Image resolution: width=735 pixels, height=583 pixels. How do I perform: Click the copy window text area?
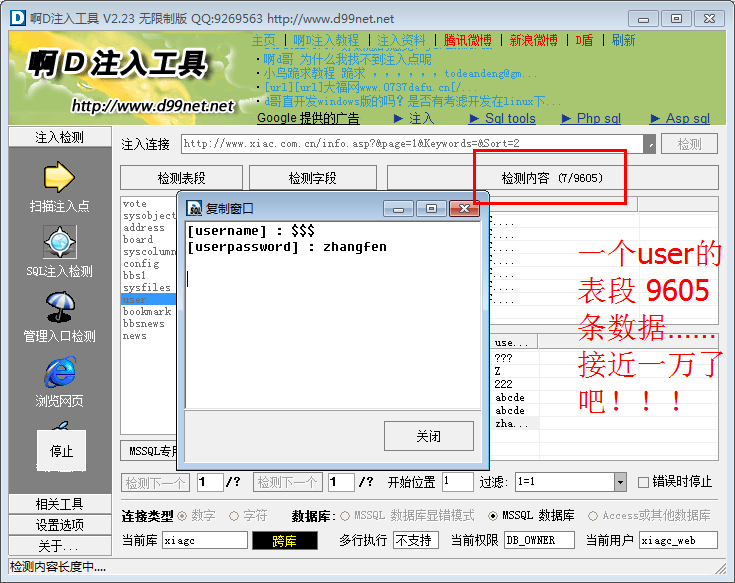333,315
